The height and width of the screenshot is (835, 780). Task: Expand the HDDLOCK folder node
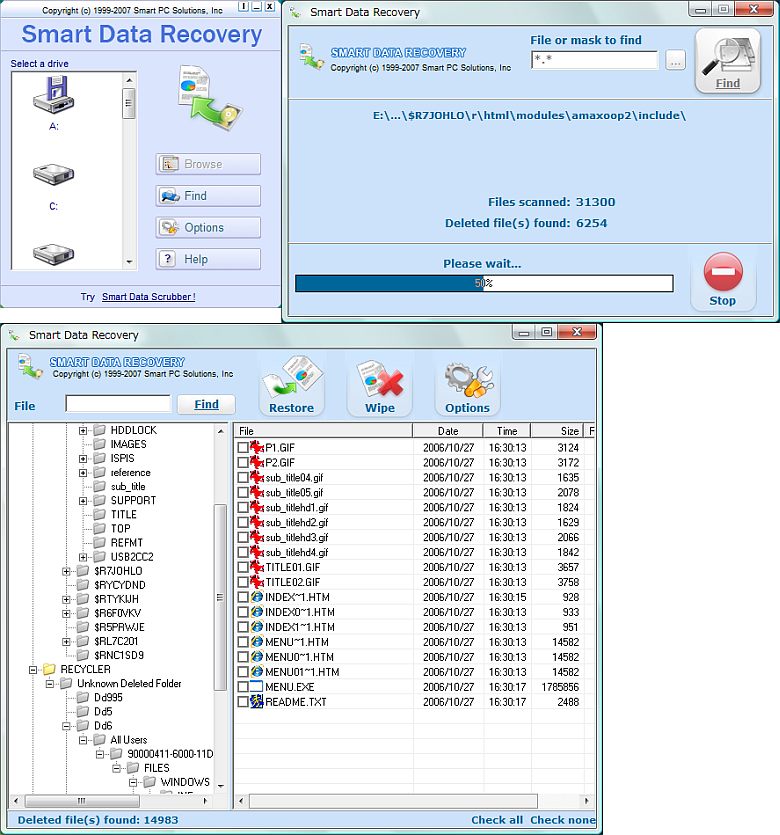click(x=83, y=430)
